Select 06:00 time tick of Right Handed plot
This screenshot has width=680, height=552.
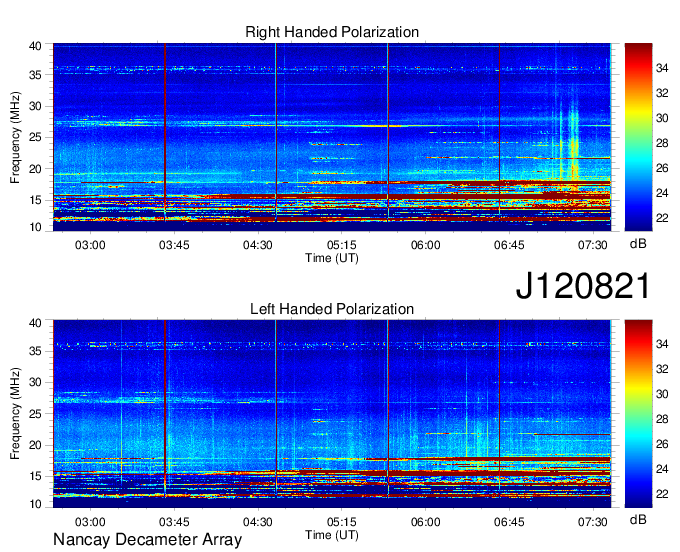tap(425, 245)
